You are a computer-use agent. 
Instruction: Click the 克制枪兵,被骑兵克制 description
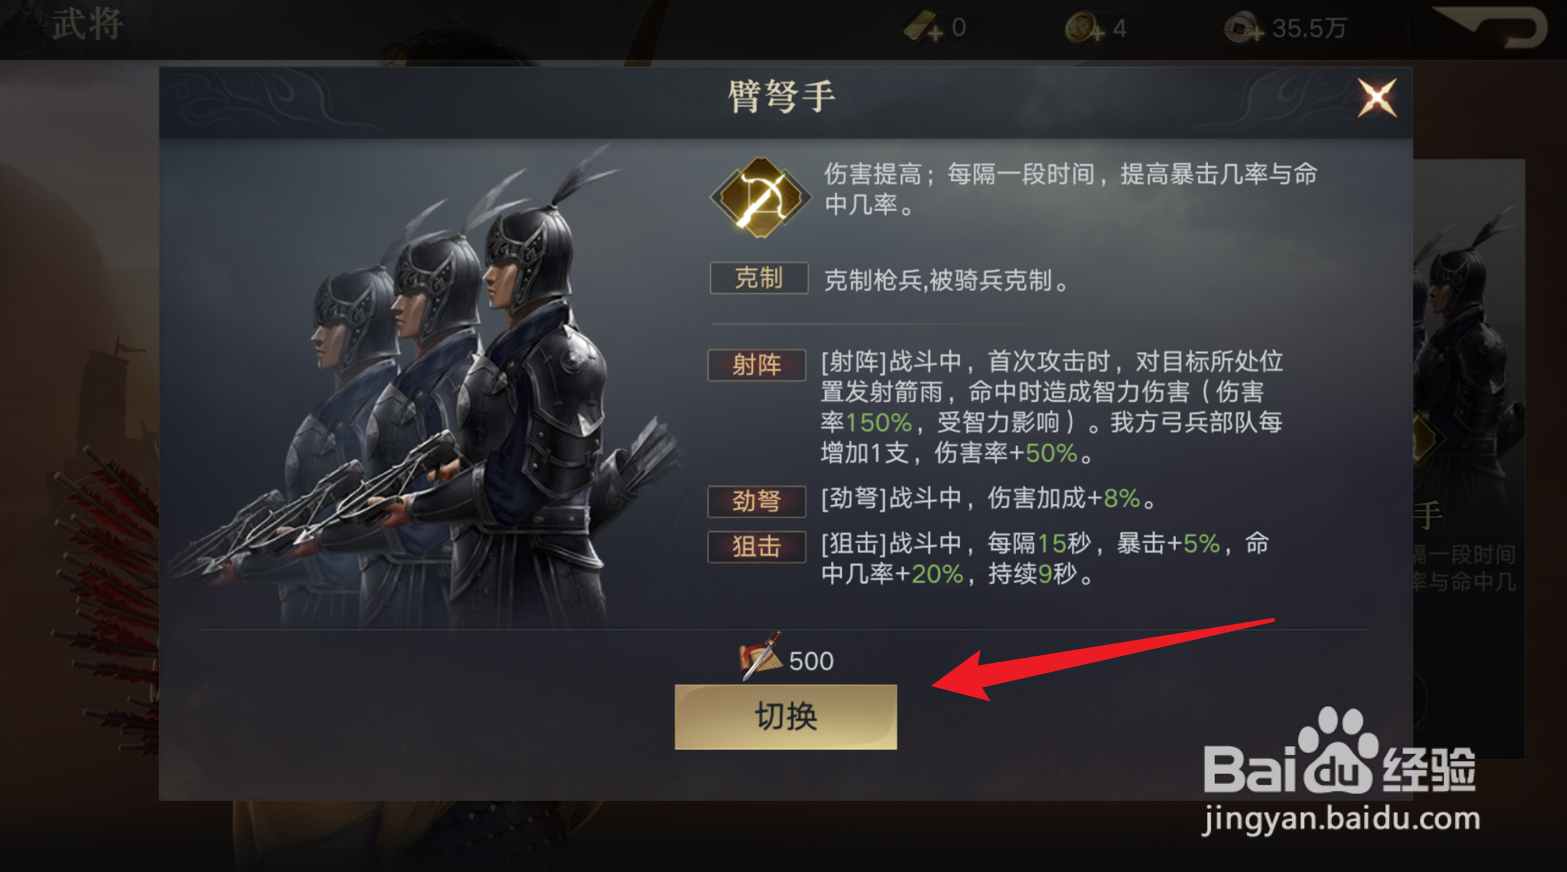coord(946,281)
